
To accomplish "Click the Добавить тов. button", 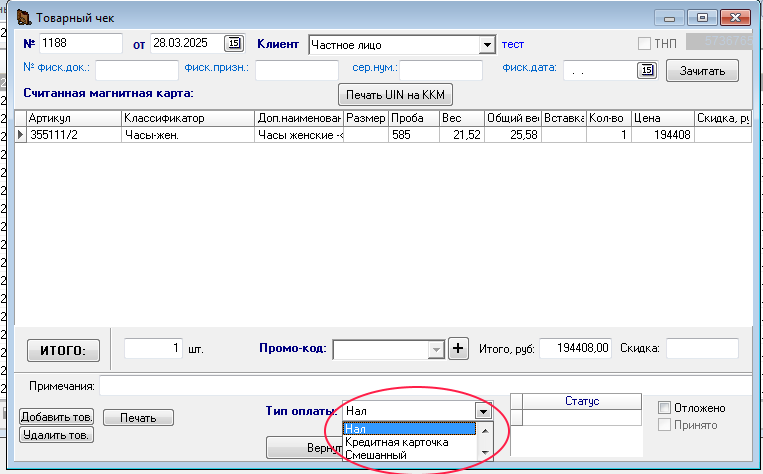I will 56,417.
